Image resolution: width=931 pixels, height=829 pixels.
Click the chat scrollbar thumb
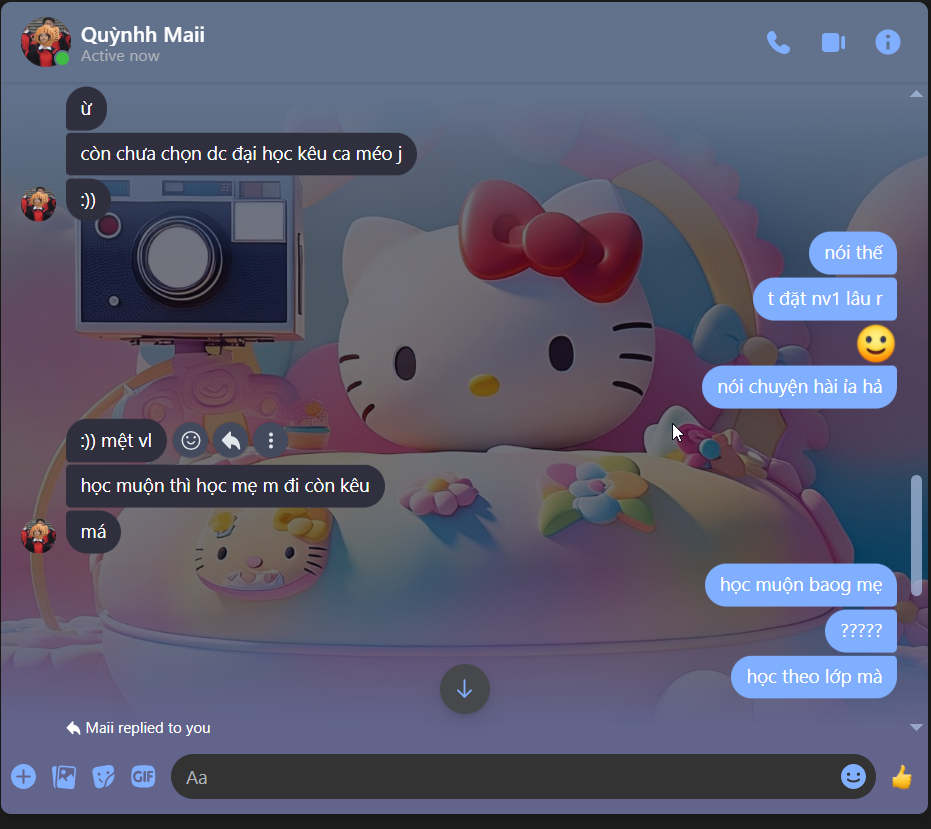(916, 534)
